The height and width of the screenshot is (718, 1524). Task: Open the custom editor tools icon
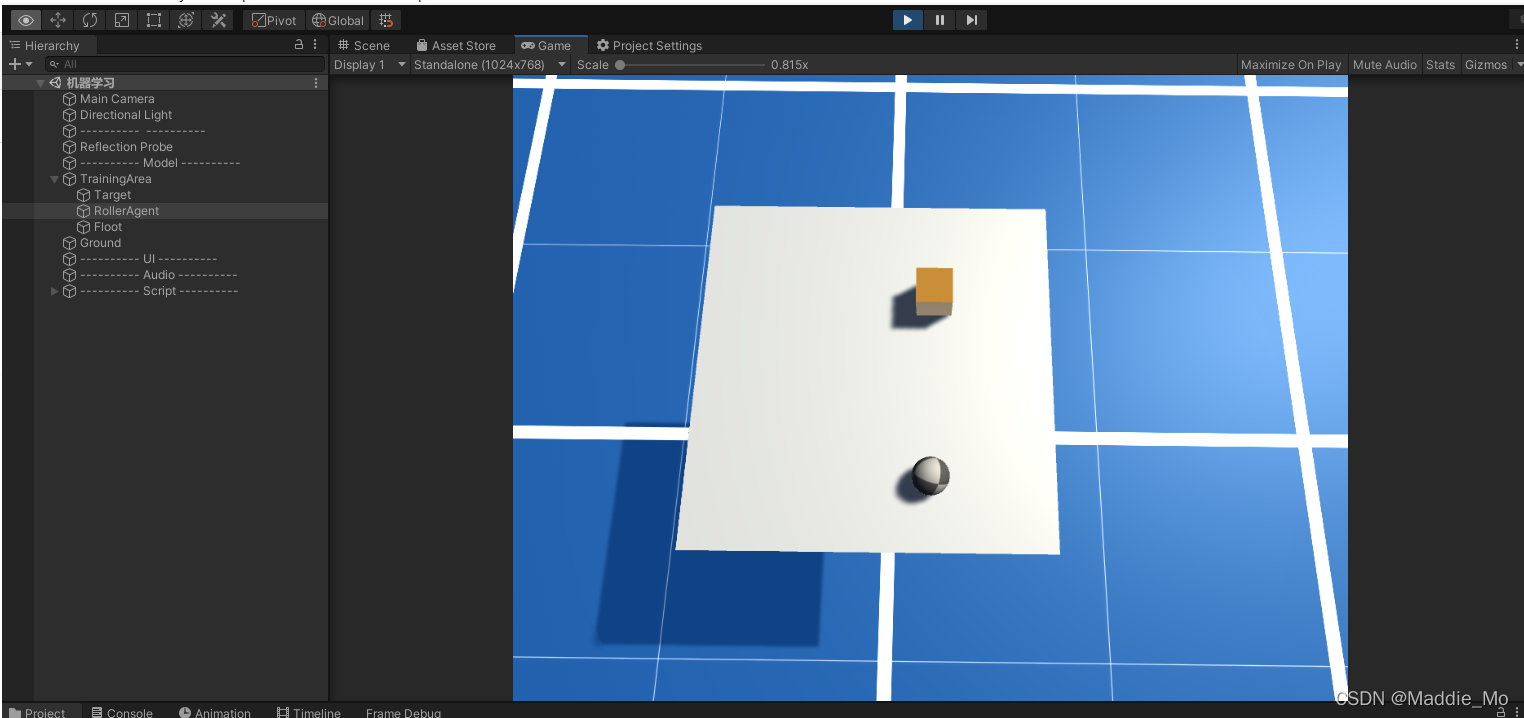coord(218,20)
